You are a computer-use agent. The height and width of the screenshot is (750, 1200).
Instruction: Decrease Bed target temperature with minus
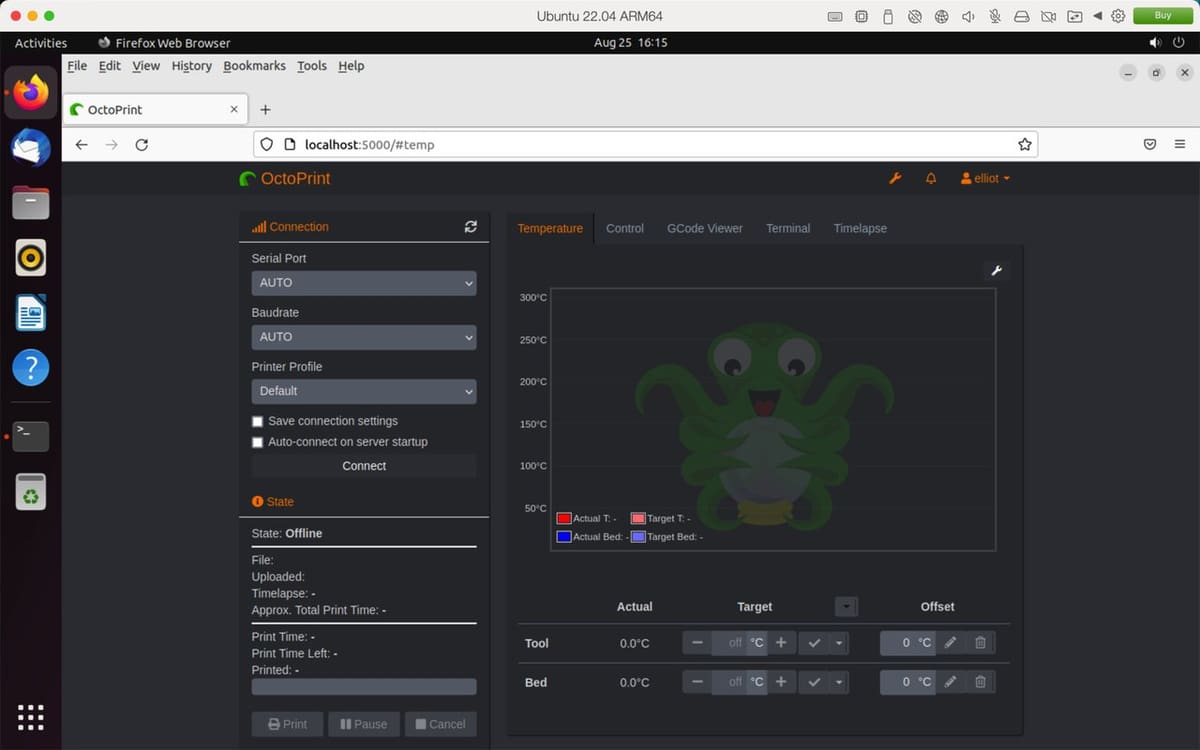pyautogui.click(x=697, y=682)
